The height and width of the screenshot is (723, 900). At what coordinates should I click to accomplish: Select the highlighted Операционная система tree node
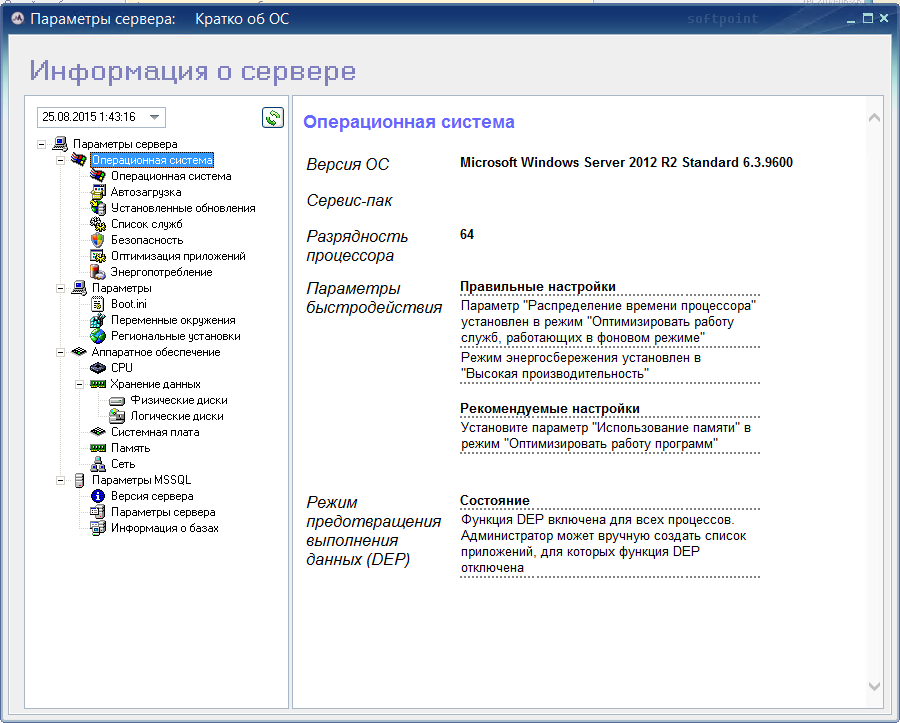[x=152, y=160]
